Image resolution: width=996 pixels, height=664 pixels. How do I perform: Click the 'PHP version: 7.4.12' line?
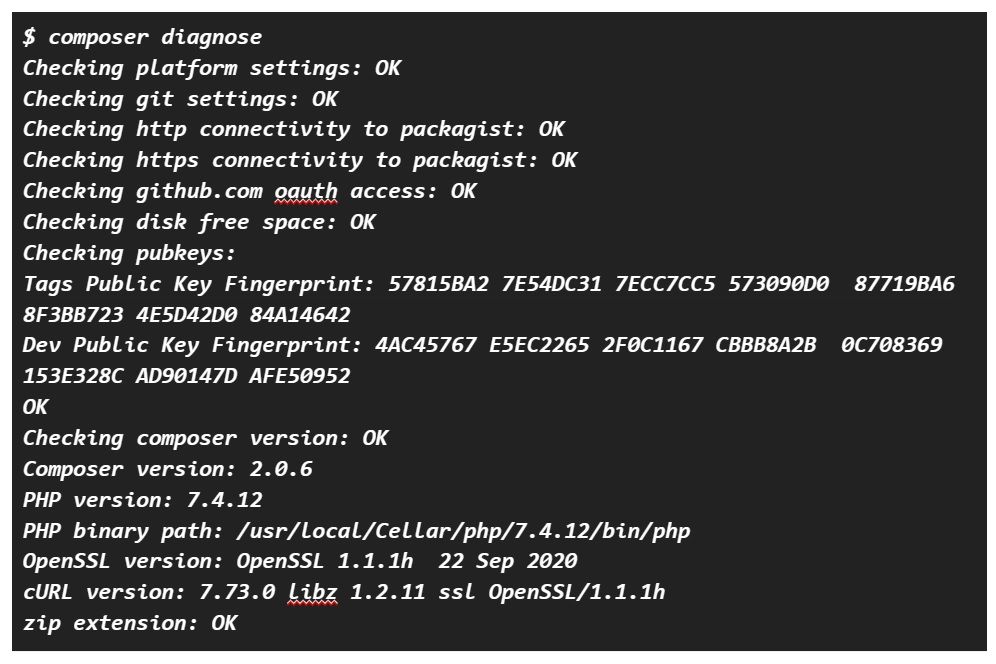(x=142, y=500)
